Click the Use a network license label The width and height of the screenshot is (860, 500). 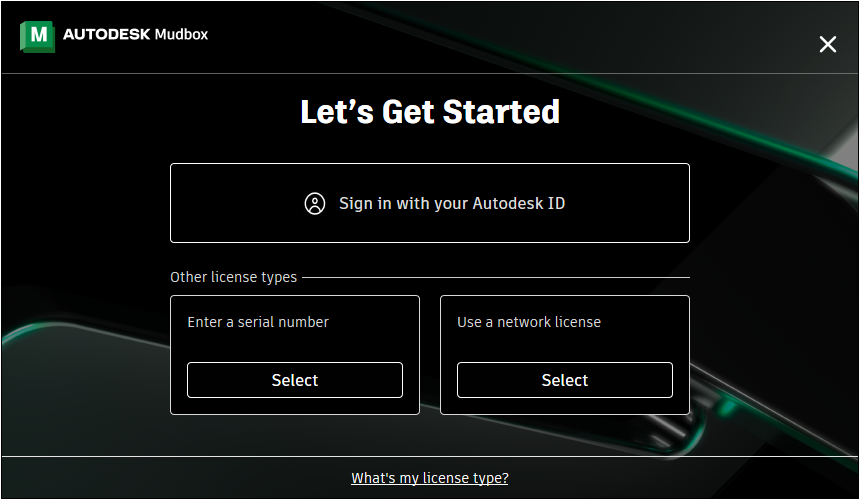(x=529, y=322)
